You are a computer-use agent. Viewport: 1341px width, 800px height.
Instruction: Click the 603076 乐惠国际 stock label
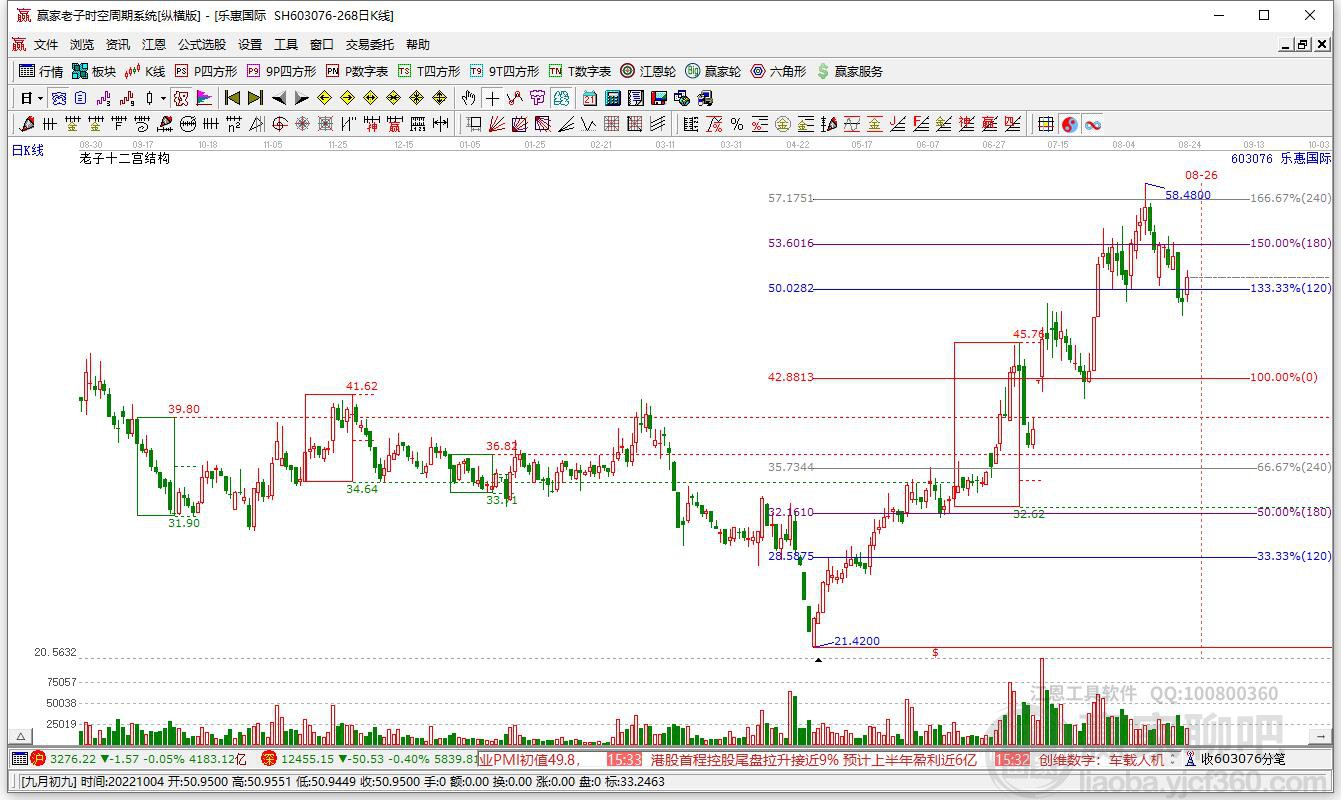pos(1281,158)
